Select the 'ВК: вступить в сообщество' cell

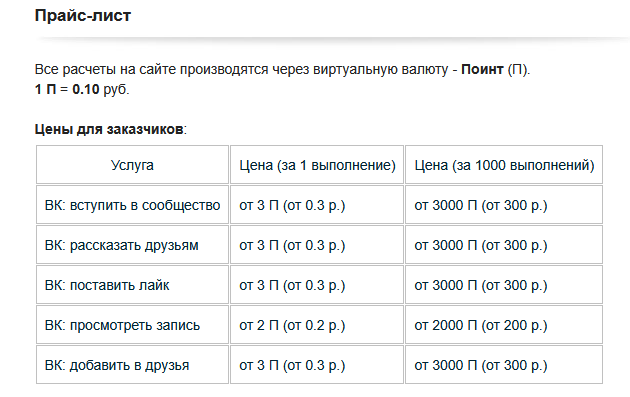coord(132,205)
